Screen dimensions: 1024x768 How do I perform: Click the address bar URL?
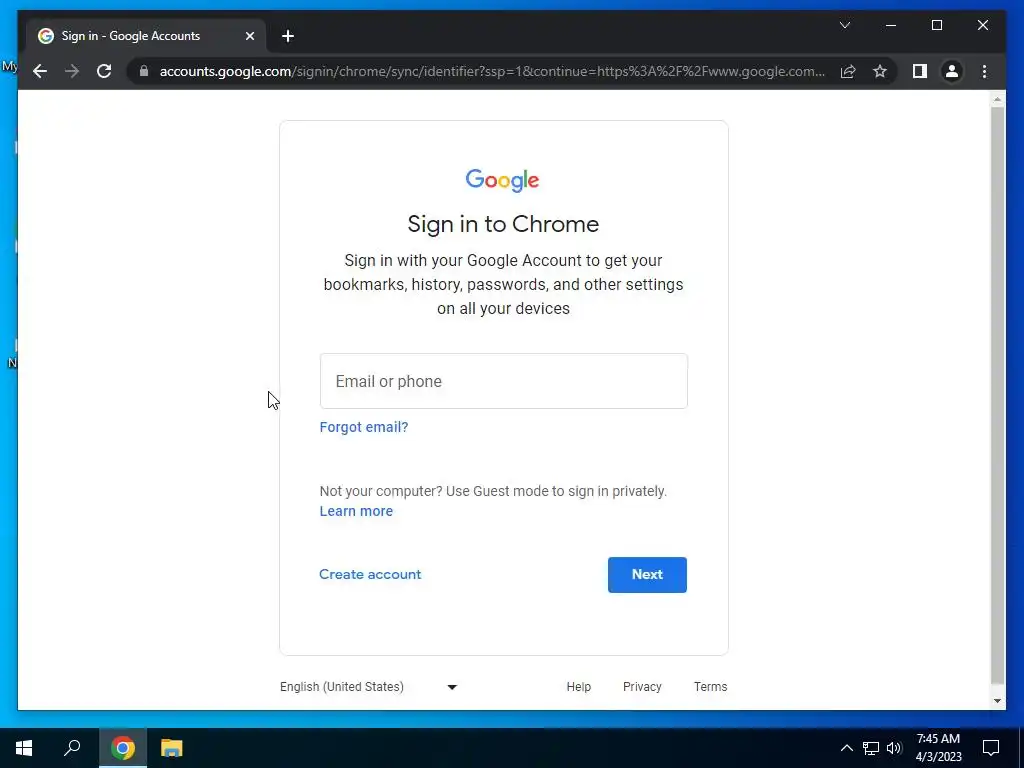tap(492, 71)
